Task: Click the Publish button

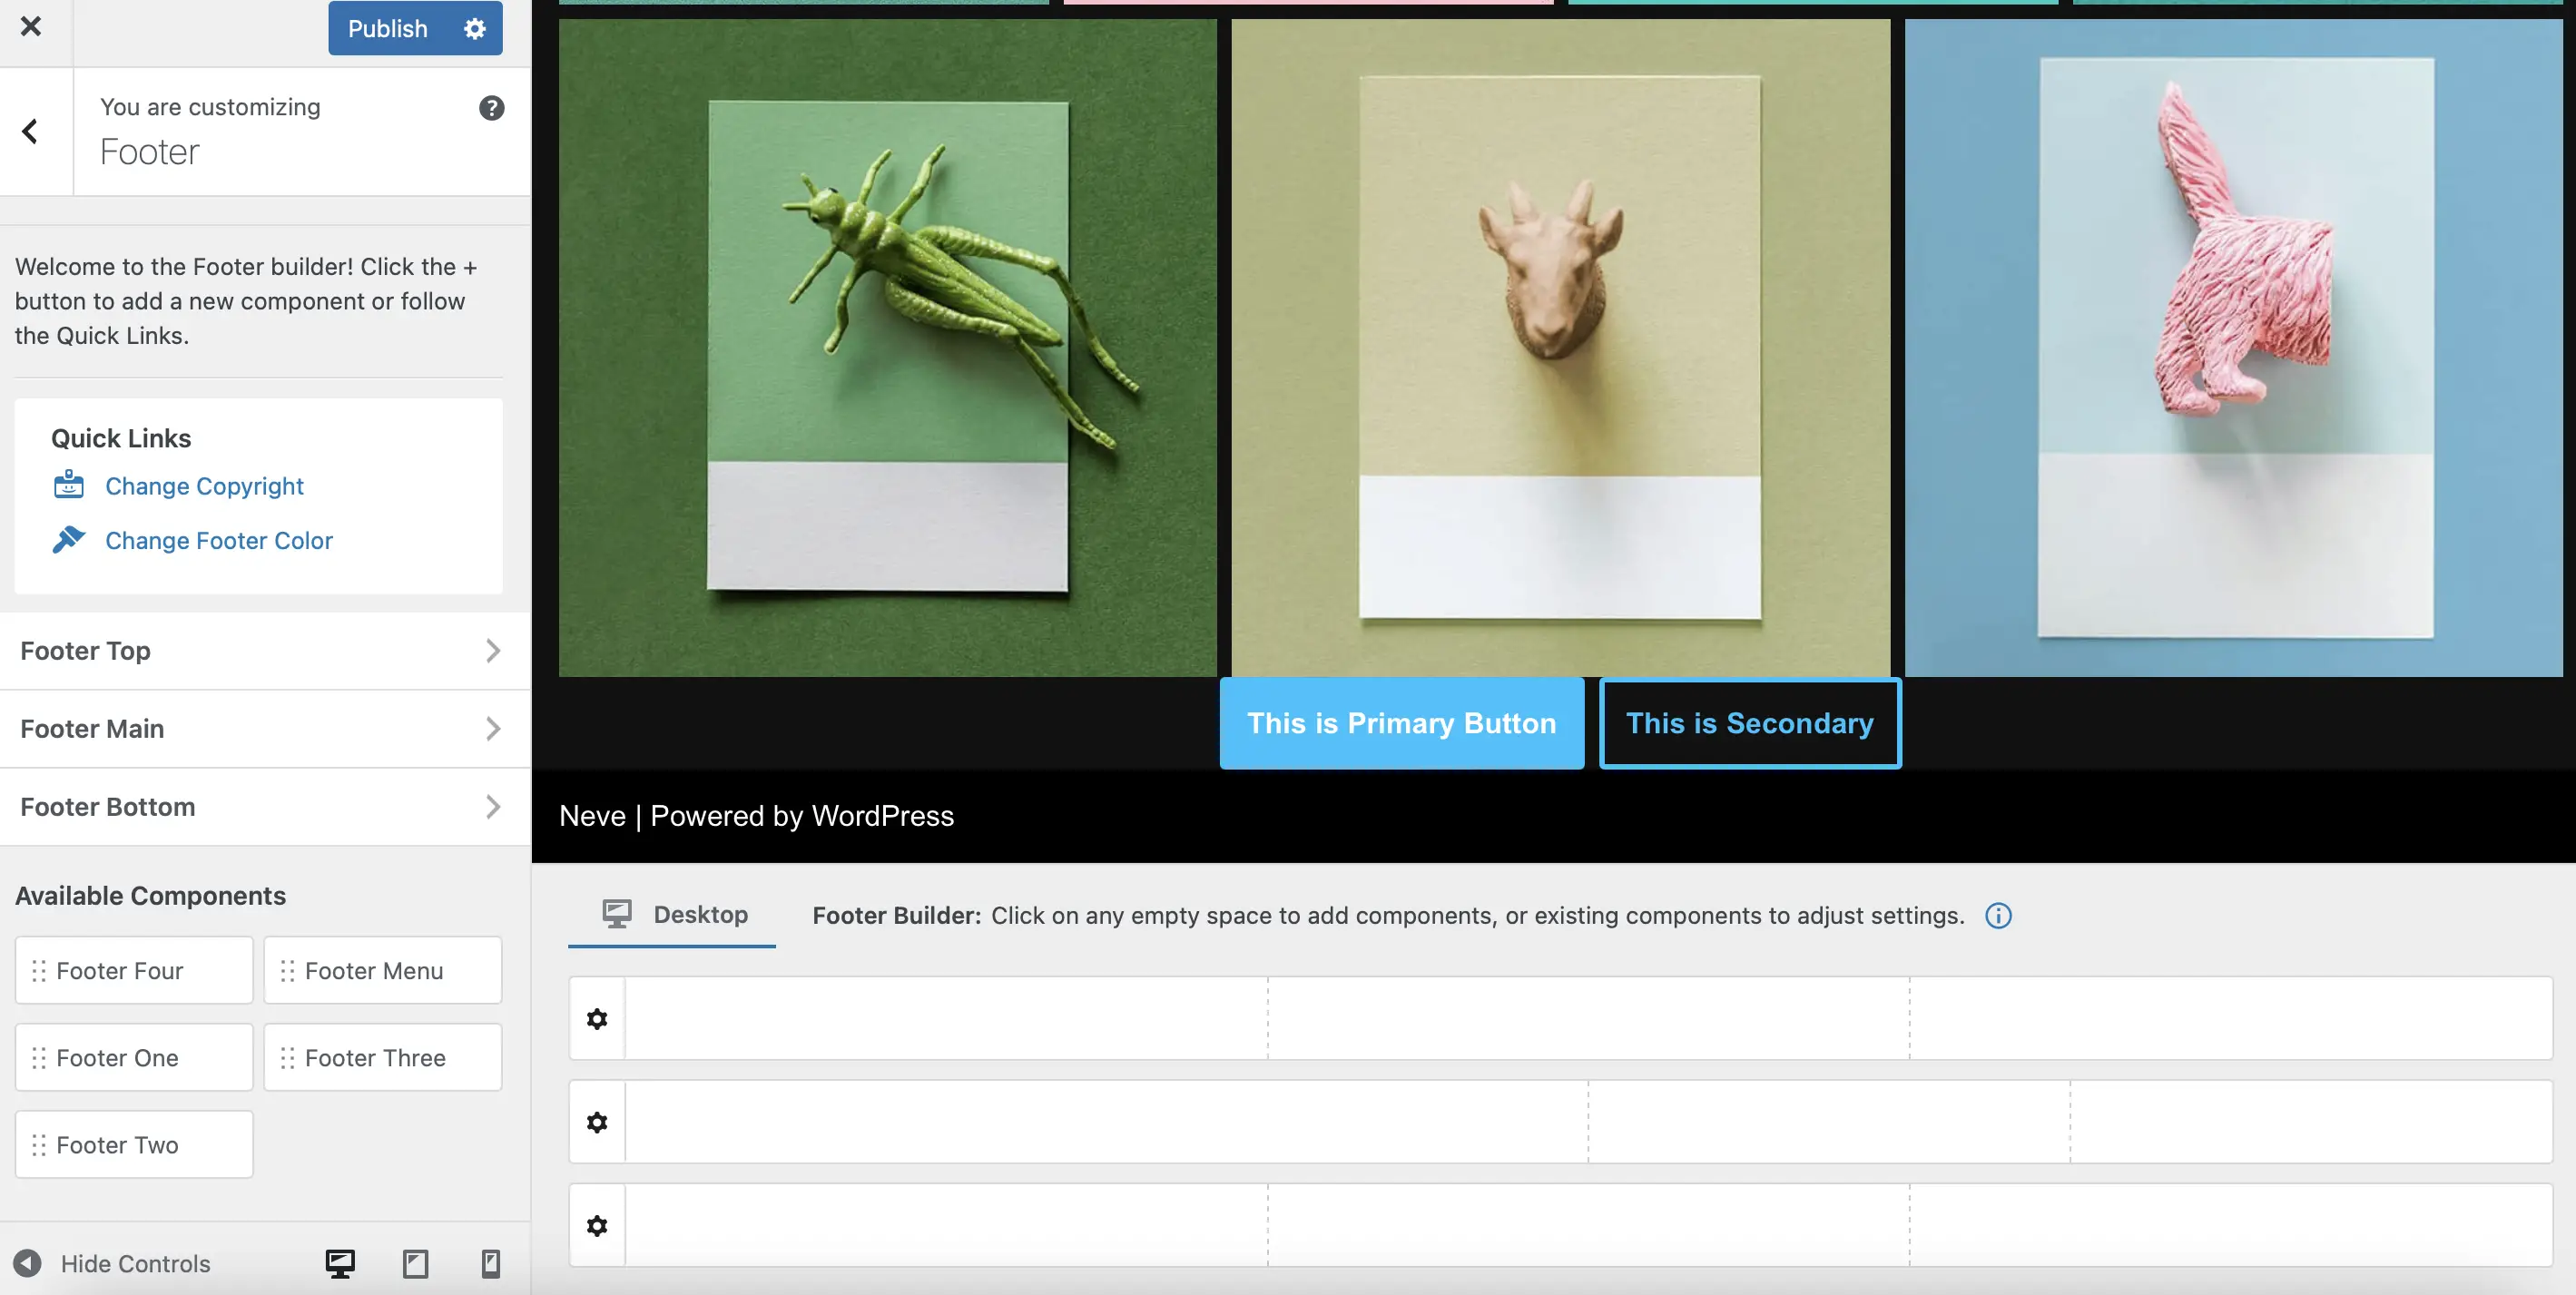Action: pos(388,26)
